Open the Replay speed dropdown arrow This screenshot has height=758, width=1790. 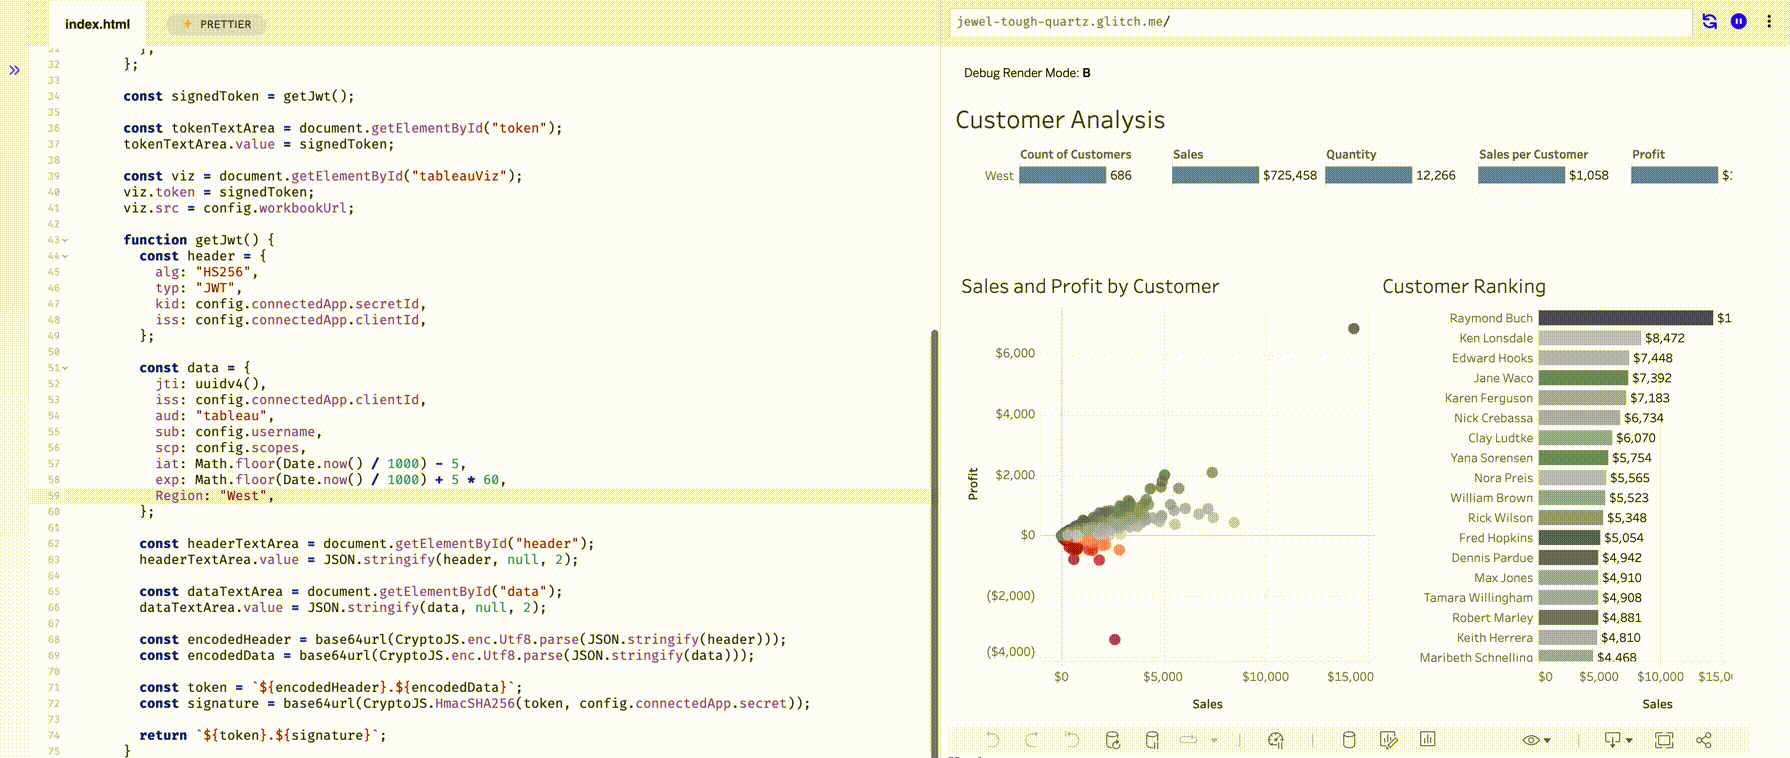(x=1214, y=741)
